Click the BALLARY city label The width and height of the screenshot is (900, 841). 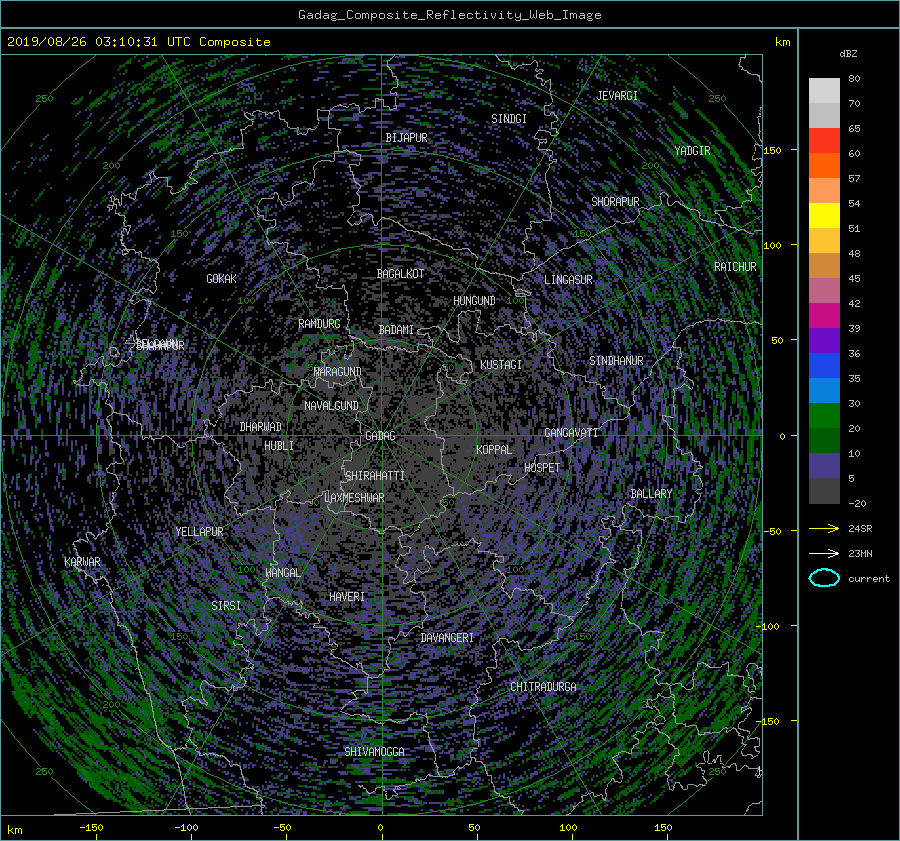pyautogui.click(x=651, y=494)
